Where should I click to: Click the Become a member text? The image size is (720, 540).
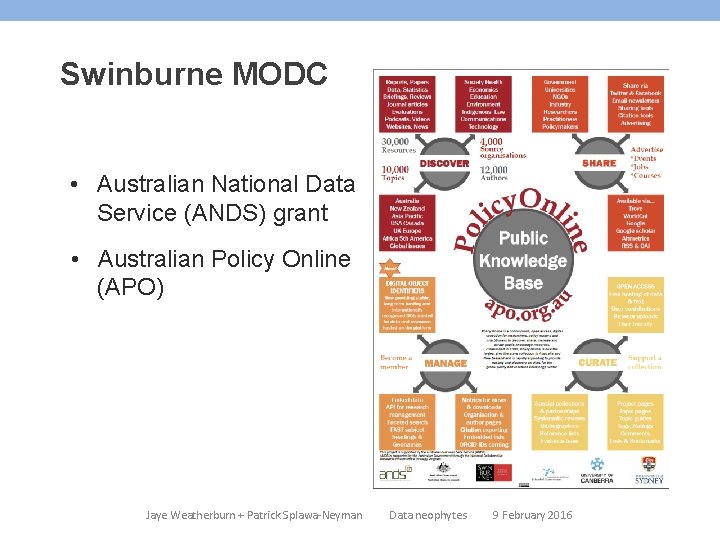click(x=396, y=362)
